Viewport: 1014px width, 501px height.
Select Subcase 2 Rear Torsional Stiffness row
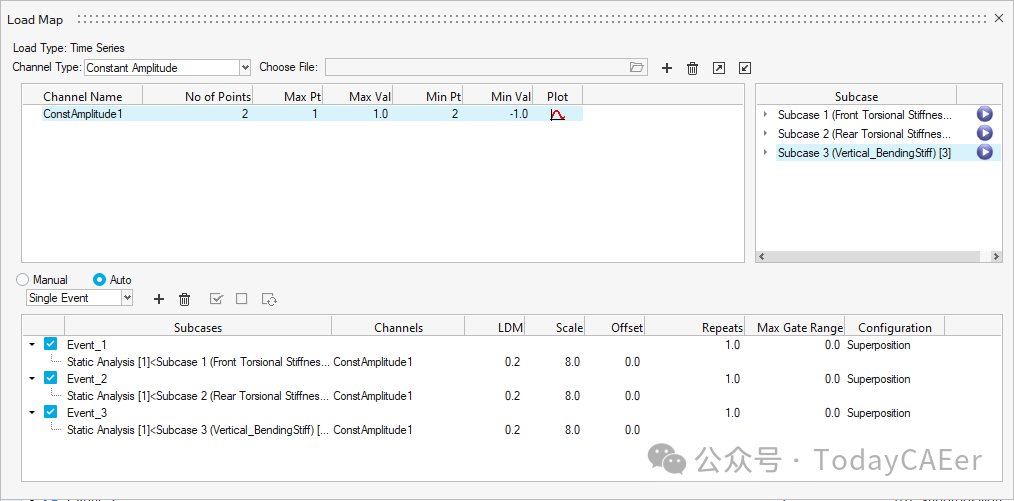point(865,133)
